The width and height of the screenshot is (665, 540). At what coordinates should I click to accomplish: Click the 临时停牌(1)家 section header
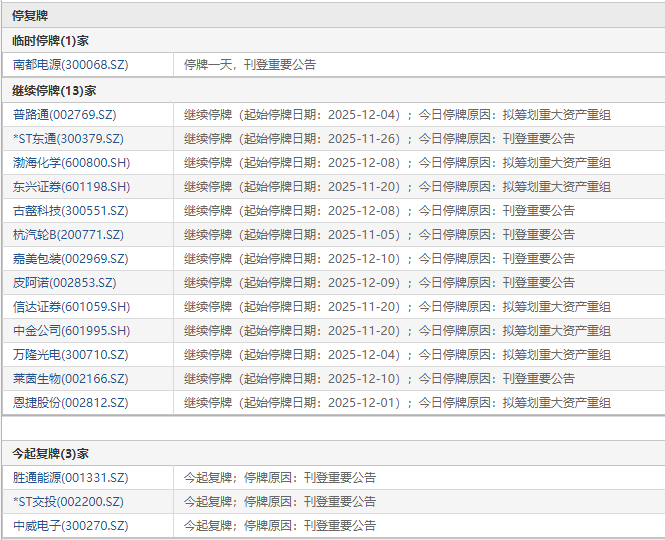(51, 41)
